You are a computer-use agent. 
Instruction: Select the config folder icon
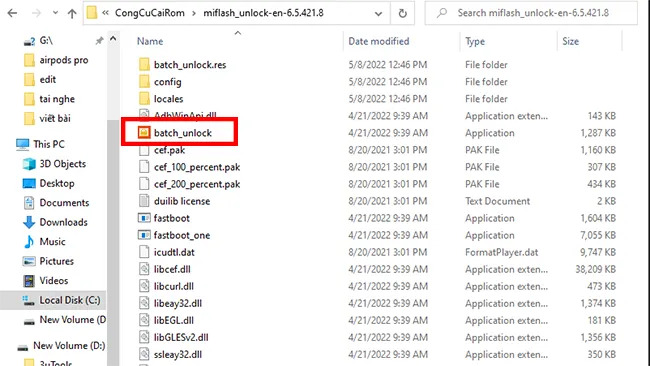click(144, 82)
